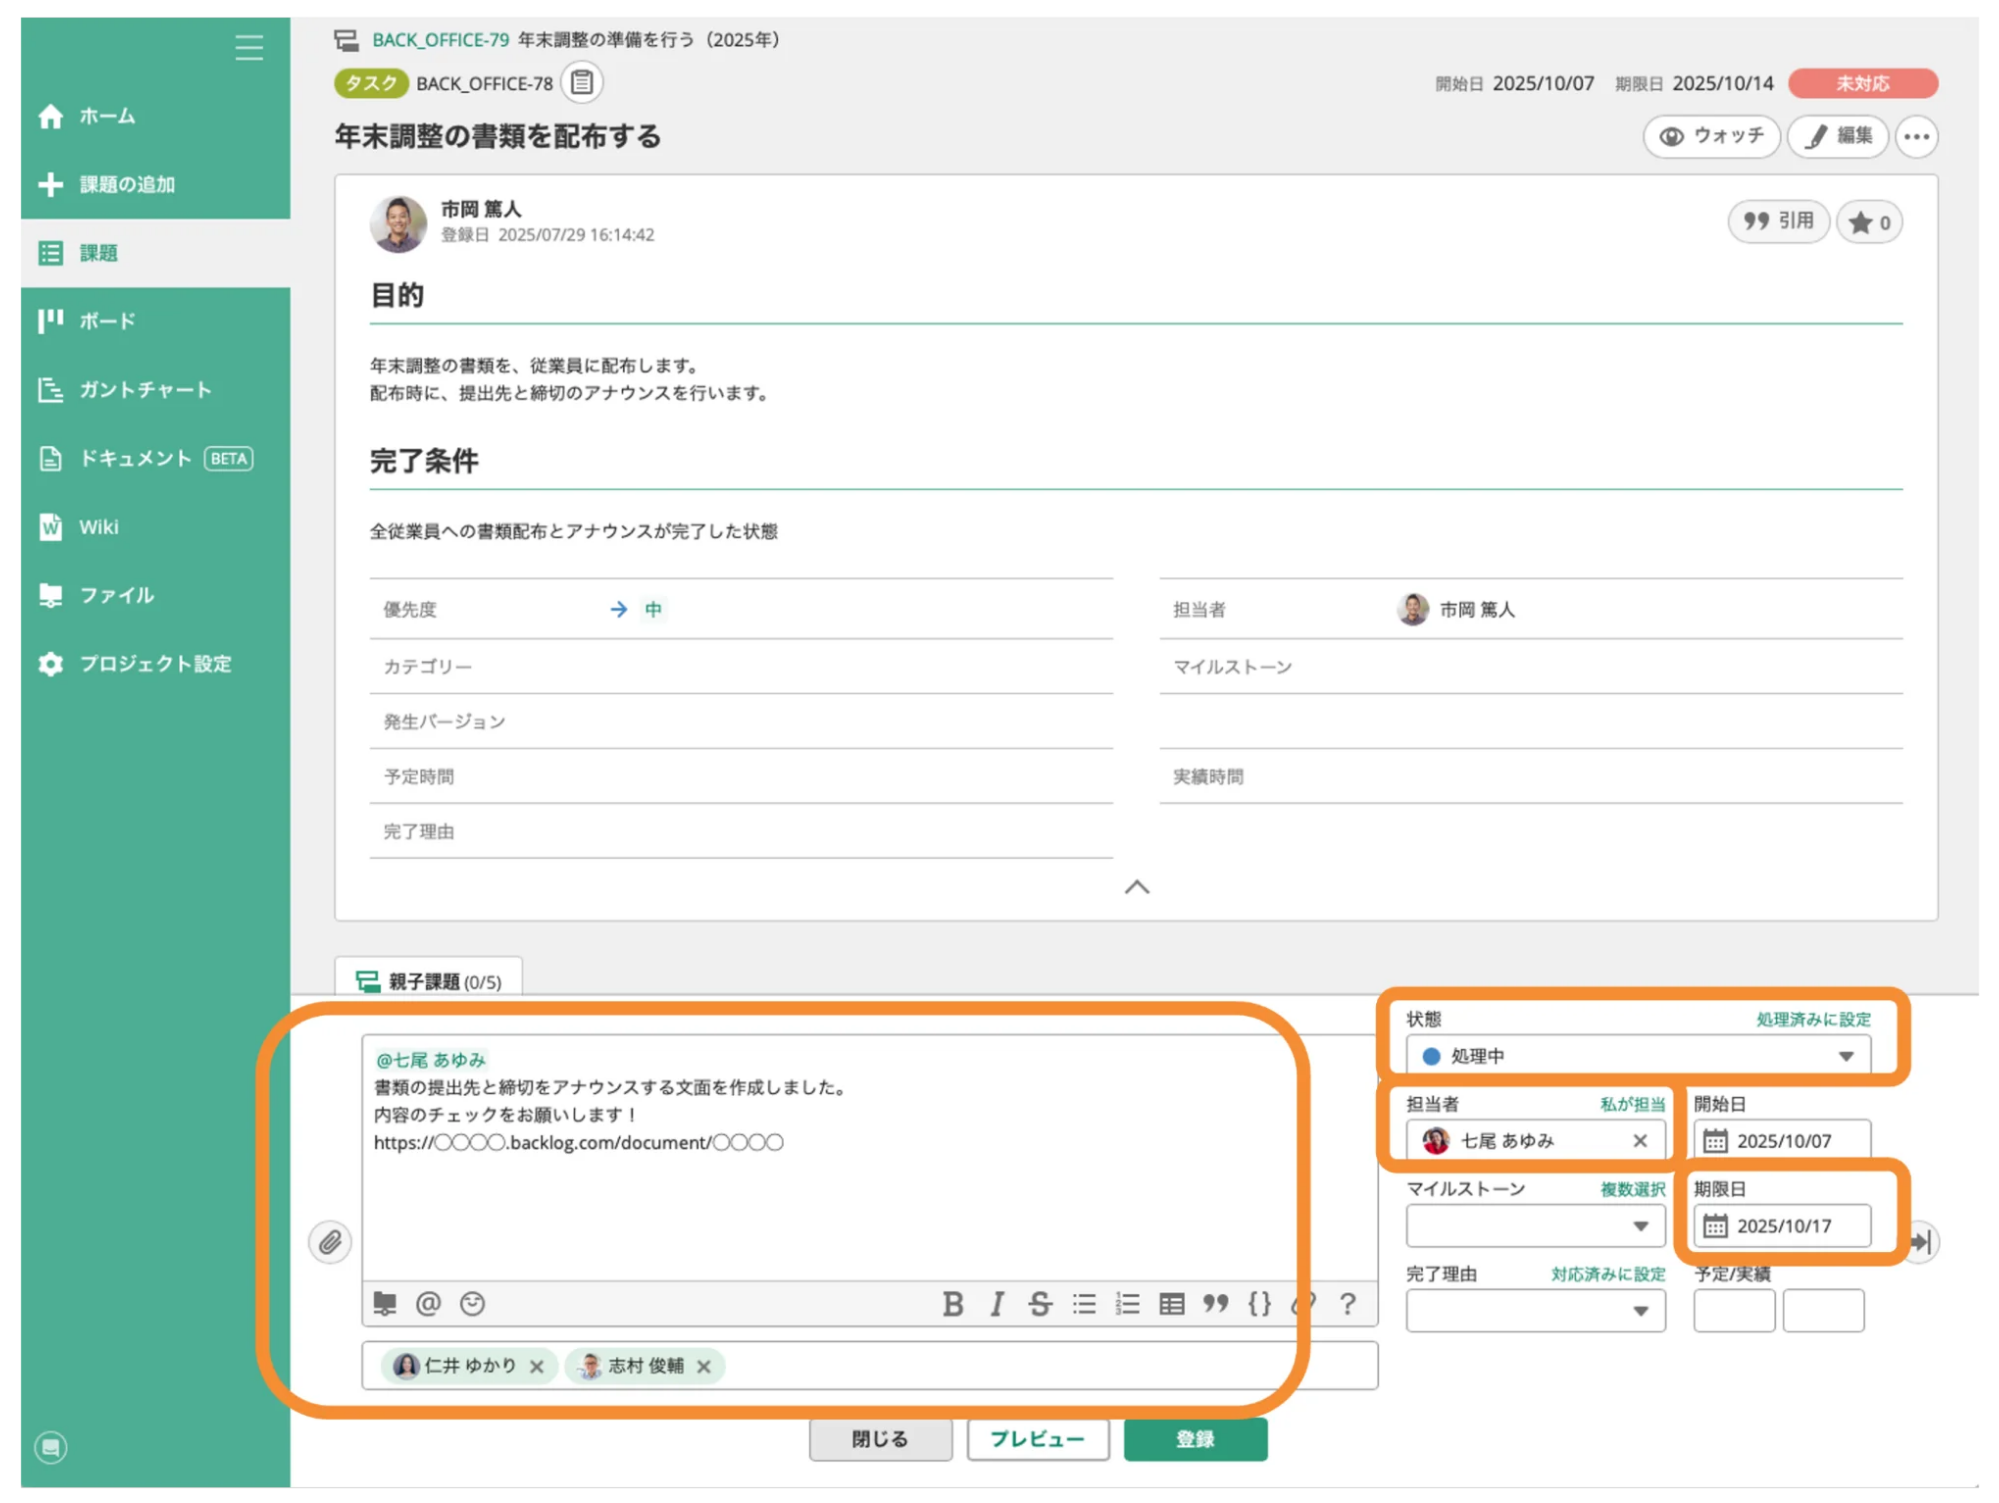The image size is (1999, 1503).
Task: Click the comment text area
Action: [x=869, y=1157]
